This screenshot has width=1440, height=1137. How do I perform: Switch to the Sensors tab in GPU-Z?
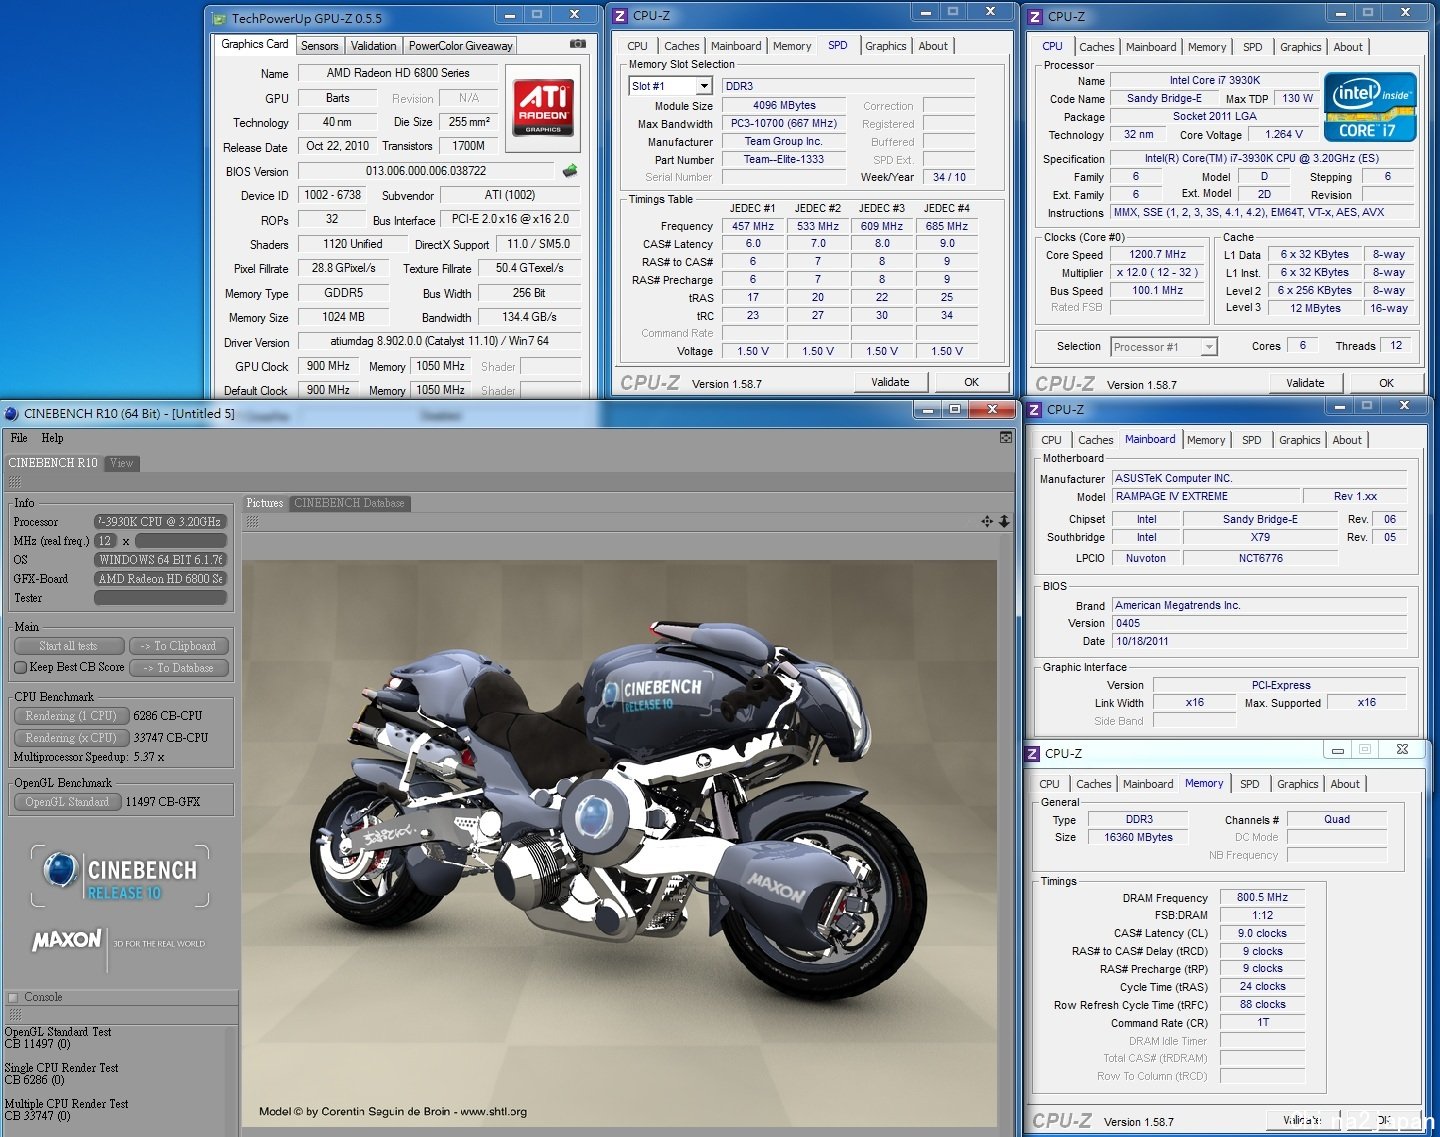coord(320,46)
